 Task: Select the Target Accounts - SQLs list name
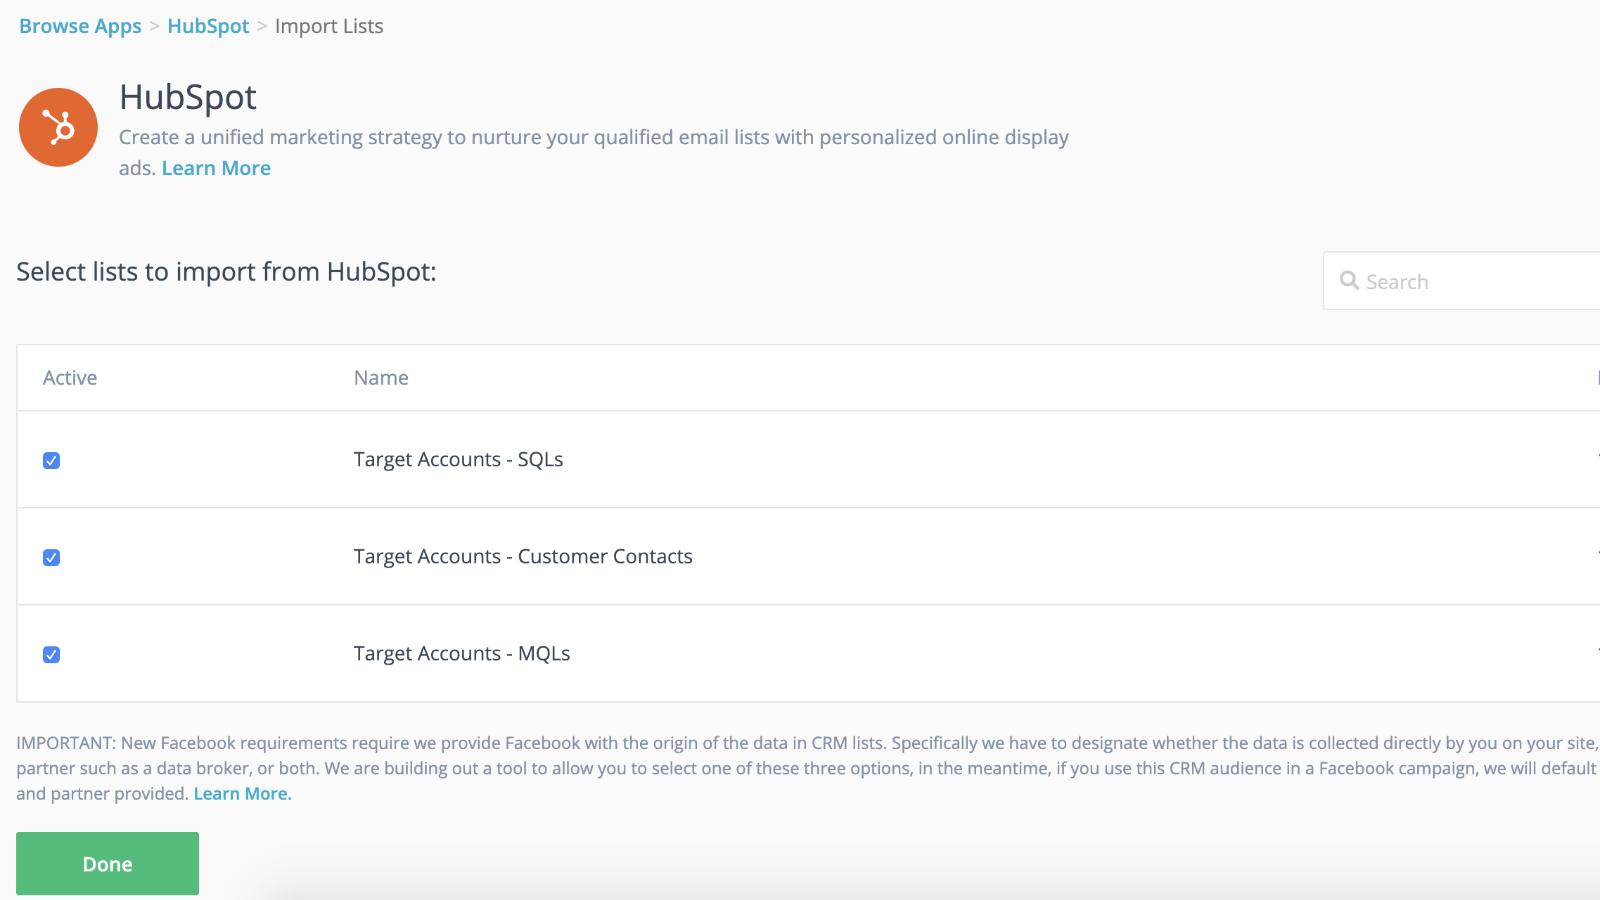click(x=458, y=459)
